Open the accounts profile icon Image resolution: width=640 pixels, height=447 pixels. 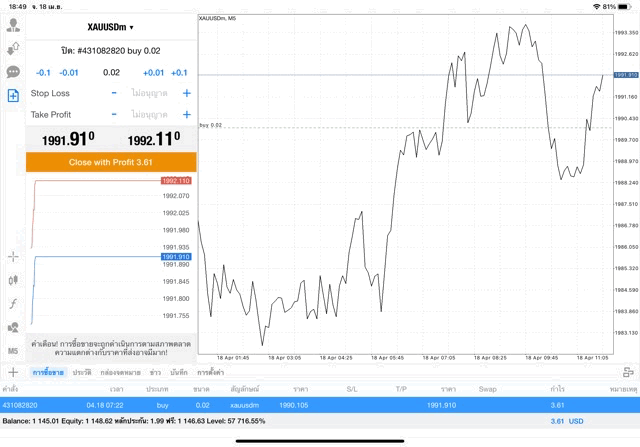13,25
